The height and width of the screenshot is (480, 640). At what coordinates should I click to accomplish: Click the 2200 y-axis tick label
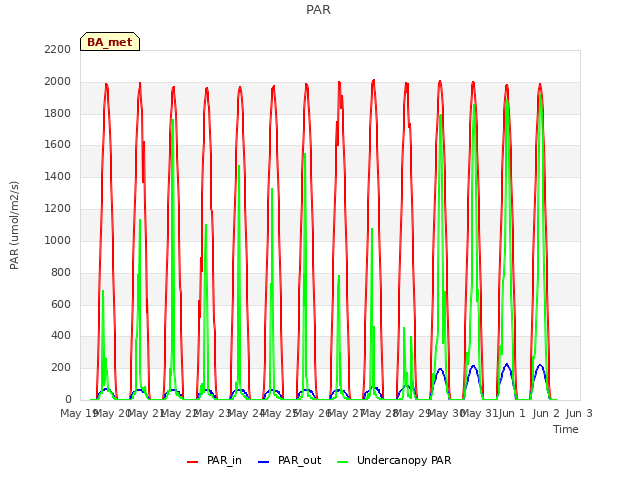58,49
